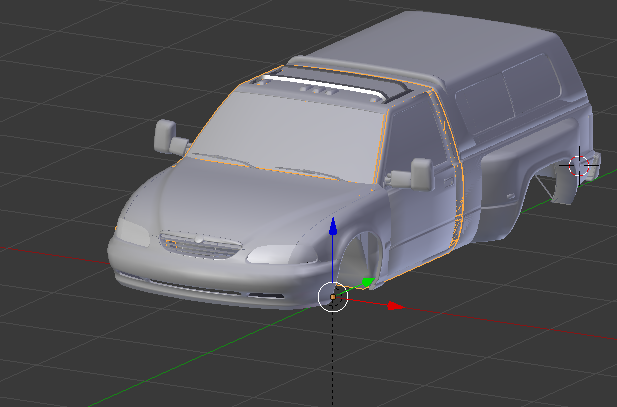Image resolution: width=617 pixels, height=407 pixels.
Task: Select the front bumper of the car
Action: coord(220,278)
